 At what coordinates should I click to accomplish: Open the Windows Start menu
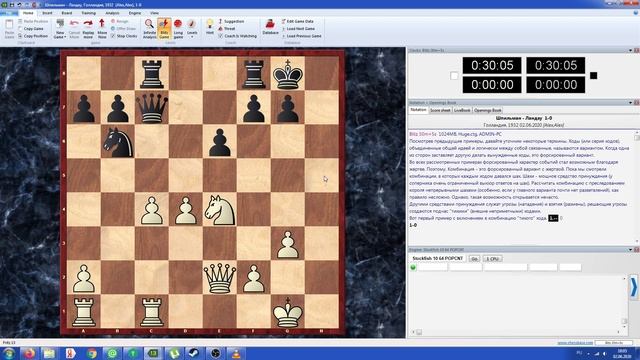9,353
